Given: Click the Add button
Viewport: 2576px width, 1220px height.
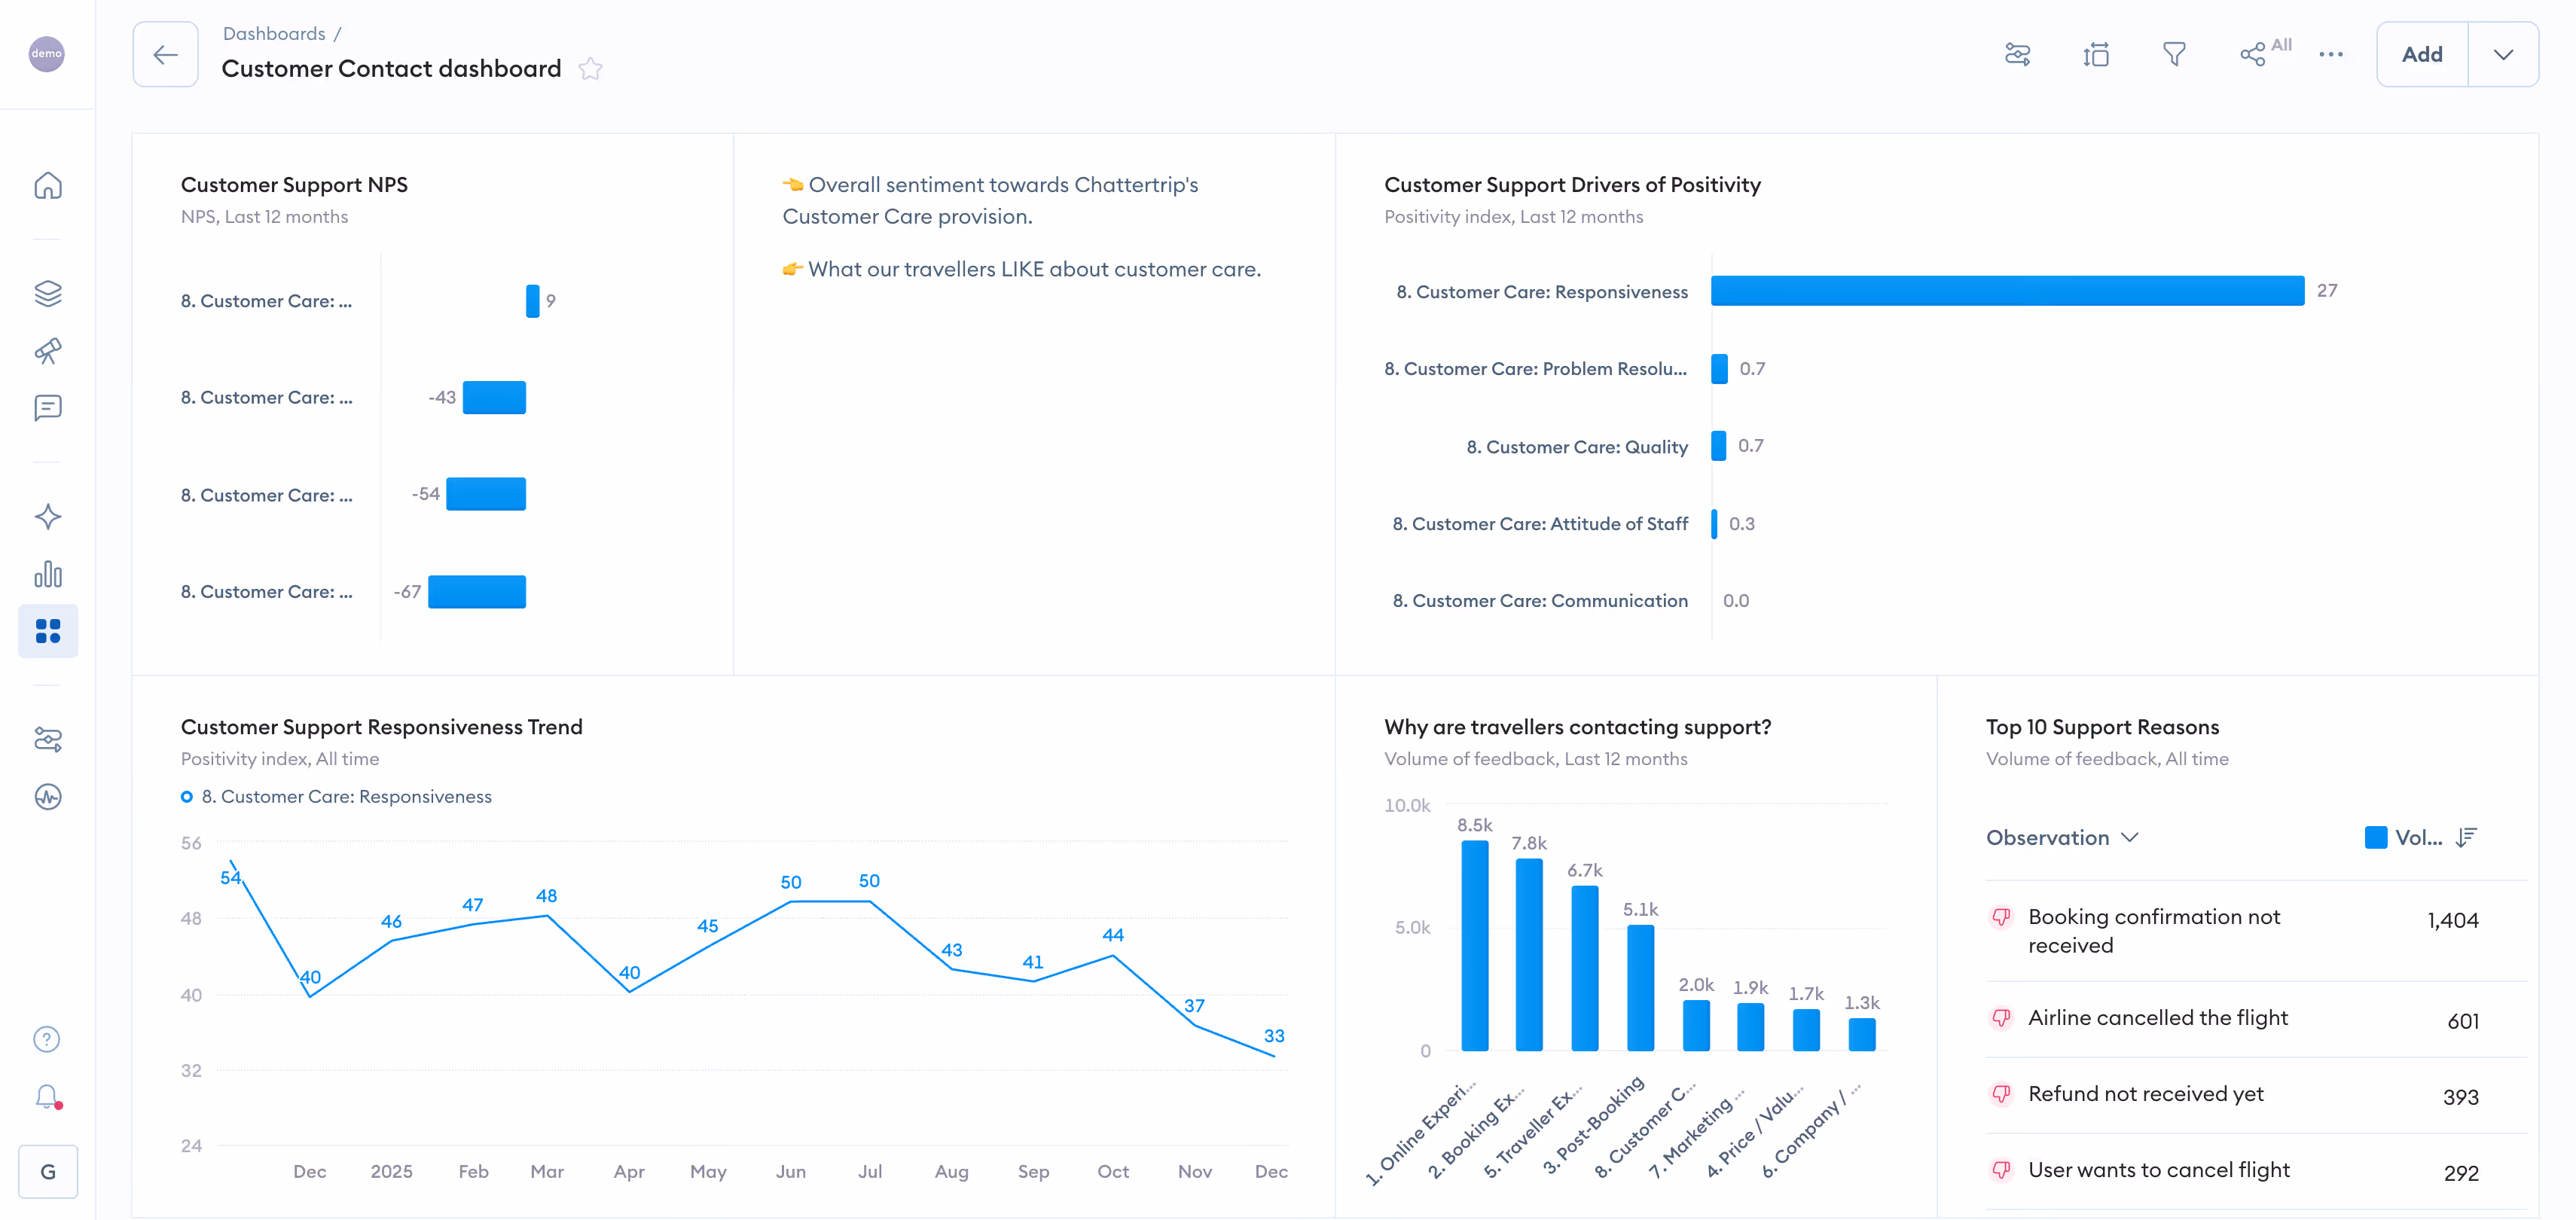Looking at the screenshot, I should pyautogui.click(x=2421, y=54).
